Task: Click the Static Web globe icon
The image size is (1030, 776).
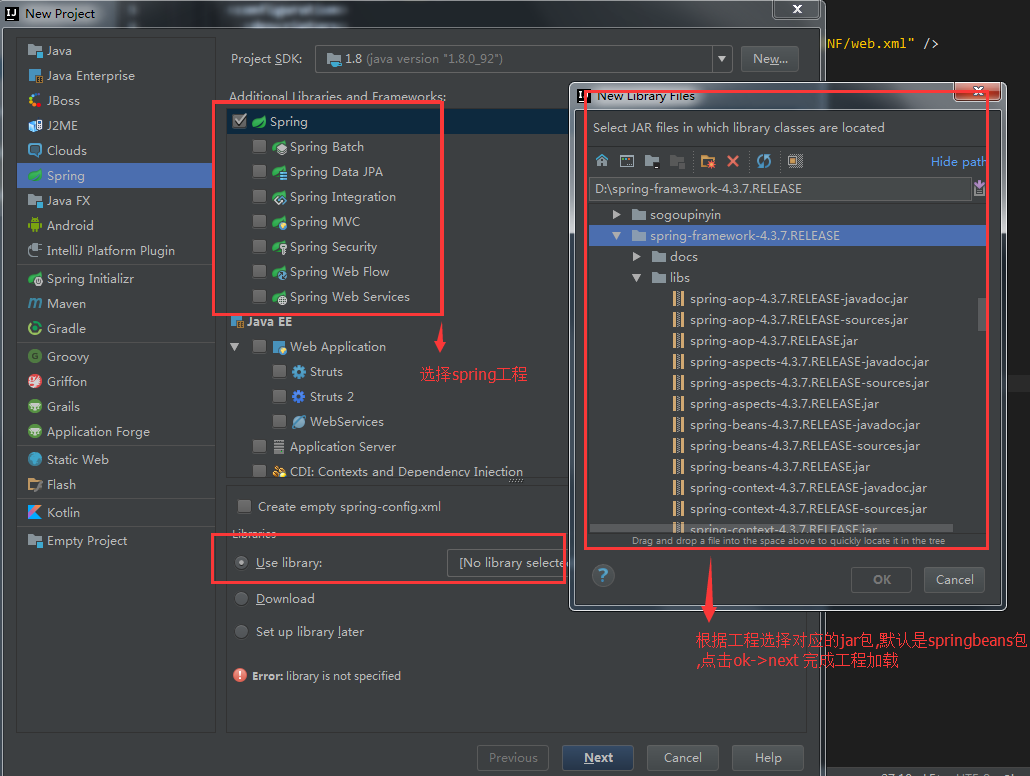Action: click(35, 459)
